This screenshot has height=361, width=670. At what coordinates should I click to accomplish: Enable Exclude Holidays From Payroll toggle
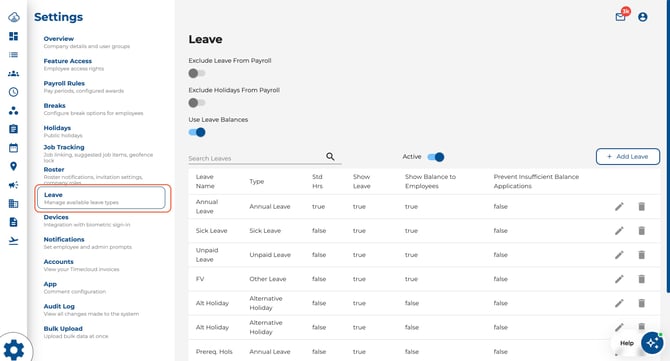197,103
